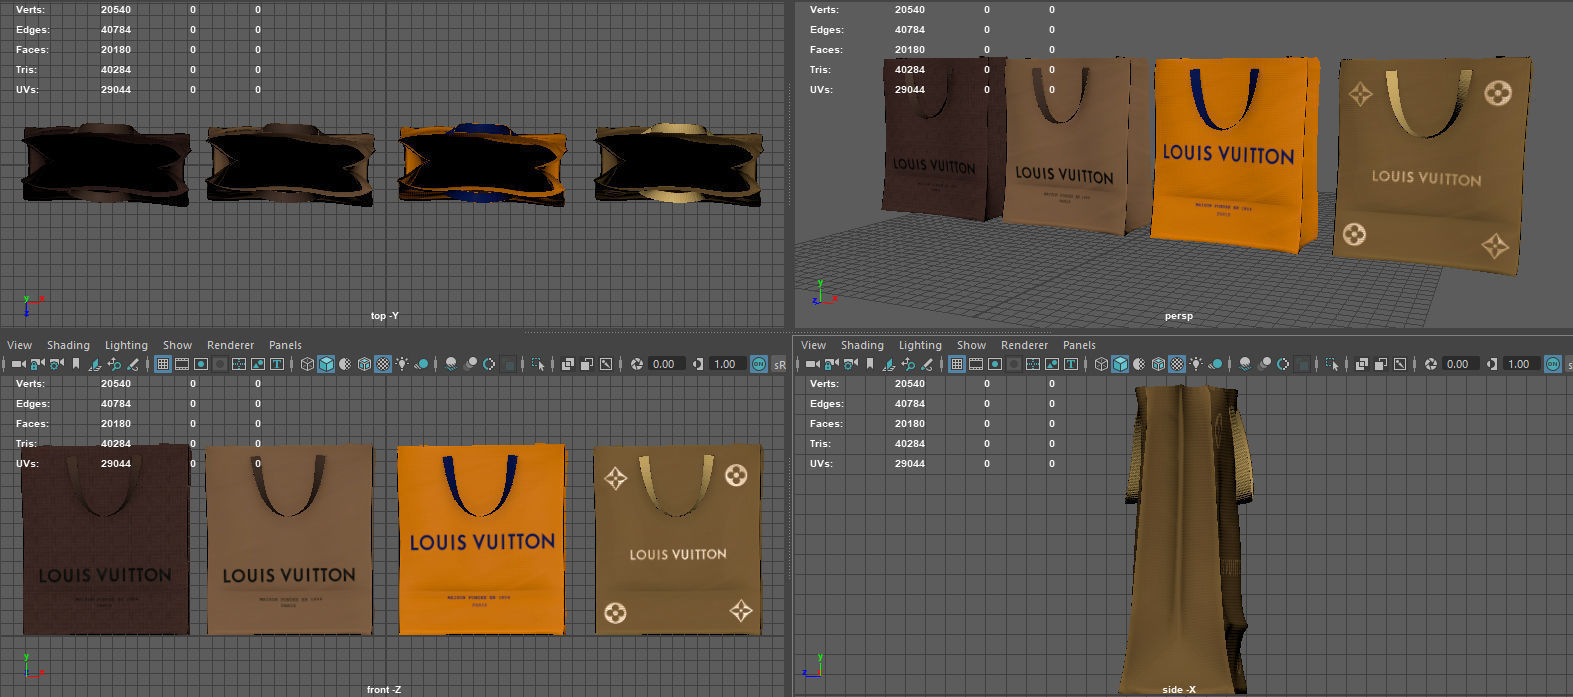Screen dimensions: 1573x697
Task: Click Isolate Select icon in side panel
Action: click(1332, 364)
